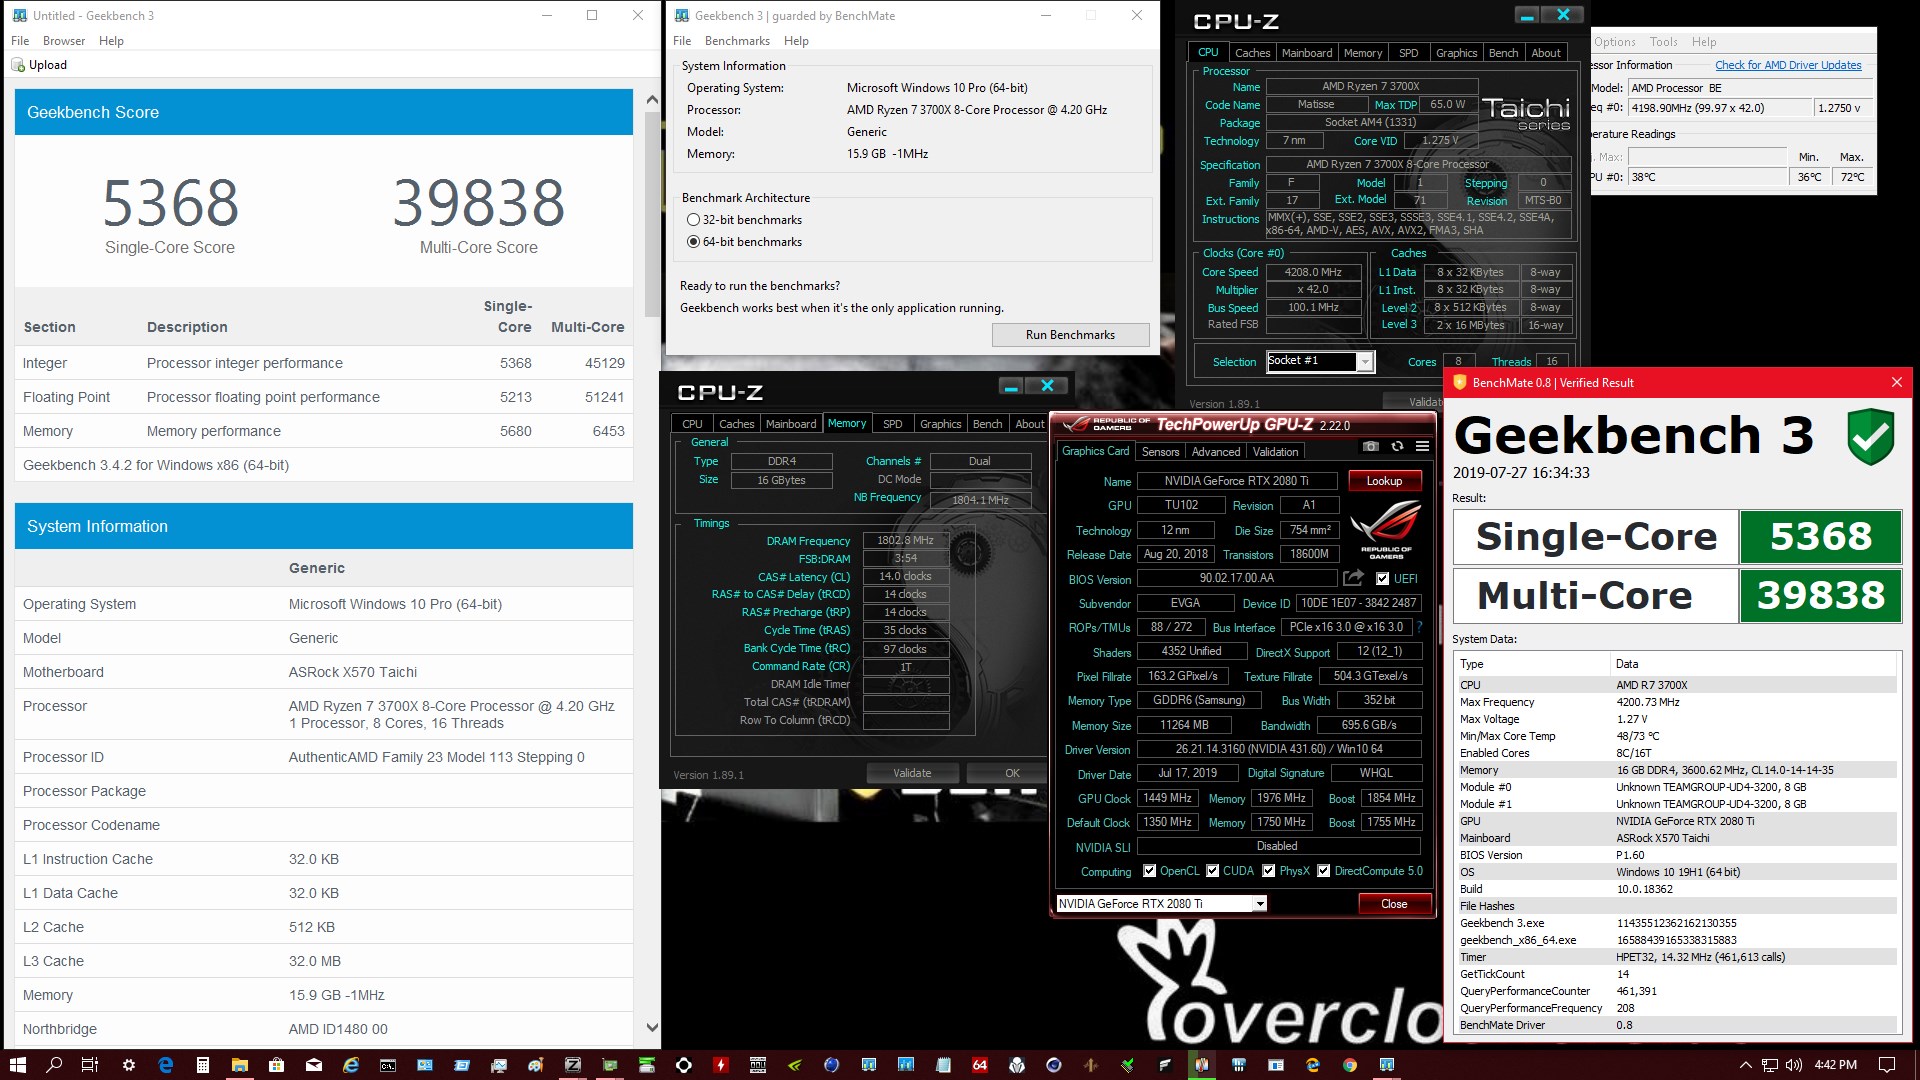Open volume control in system tray

1794,1065
